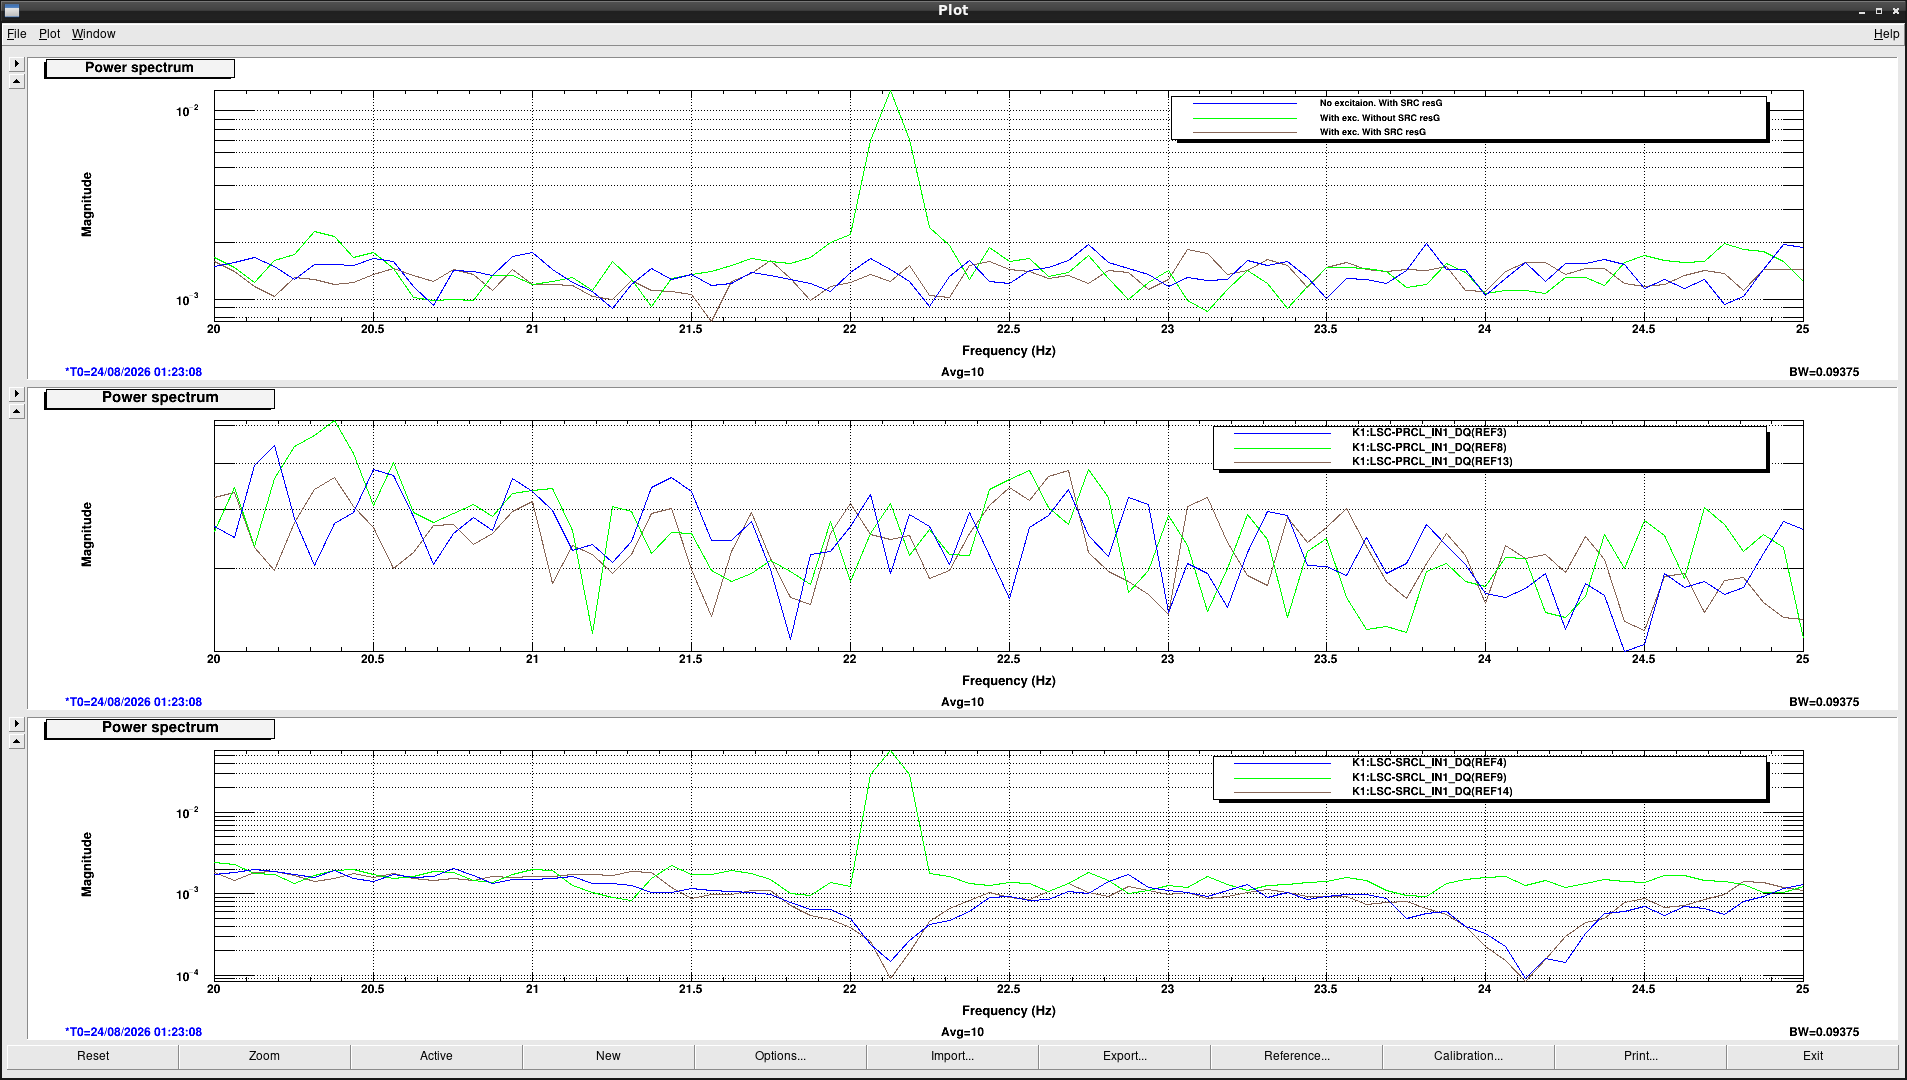Open the File menu

pyautogui.click(x=17, y=34)
